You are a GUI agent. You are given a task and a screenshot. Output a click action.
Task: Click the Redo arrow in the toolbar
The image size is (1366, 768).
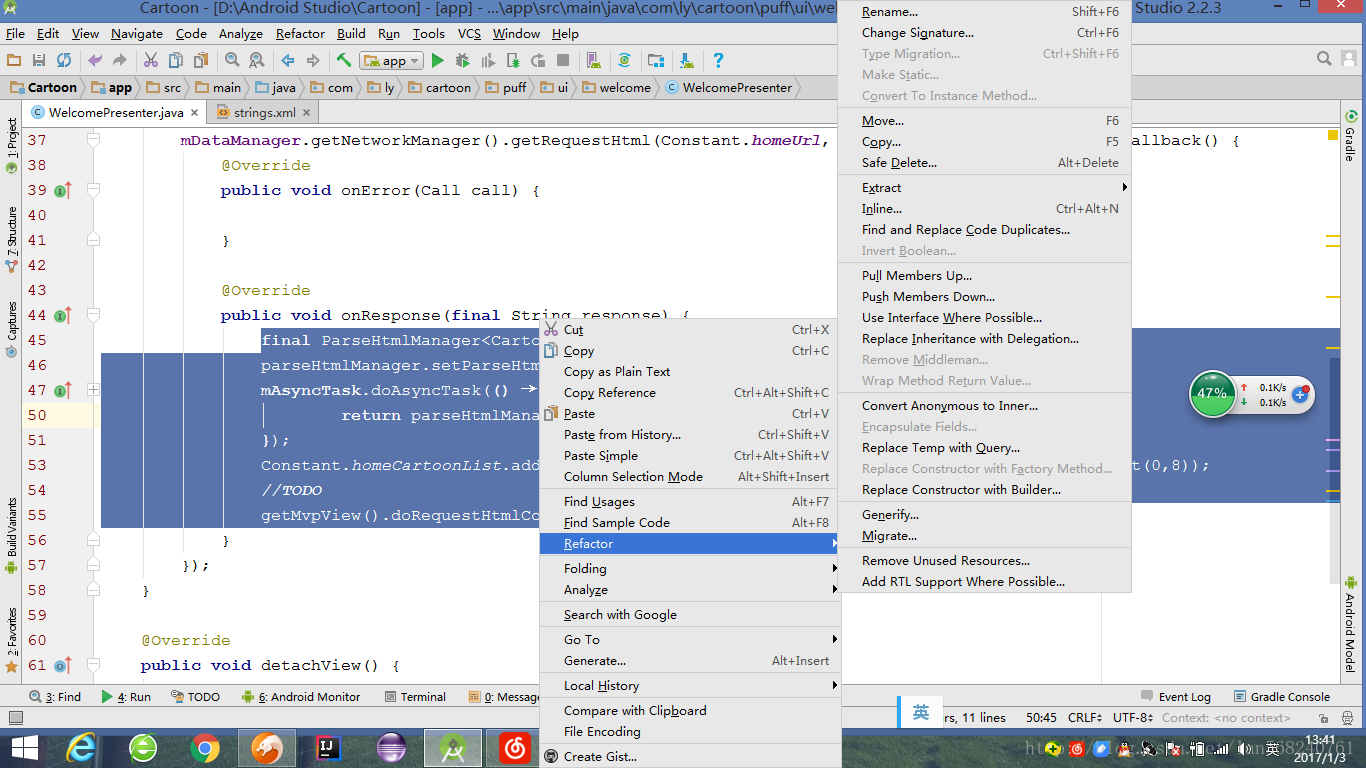[120, 60]
